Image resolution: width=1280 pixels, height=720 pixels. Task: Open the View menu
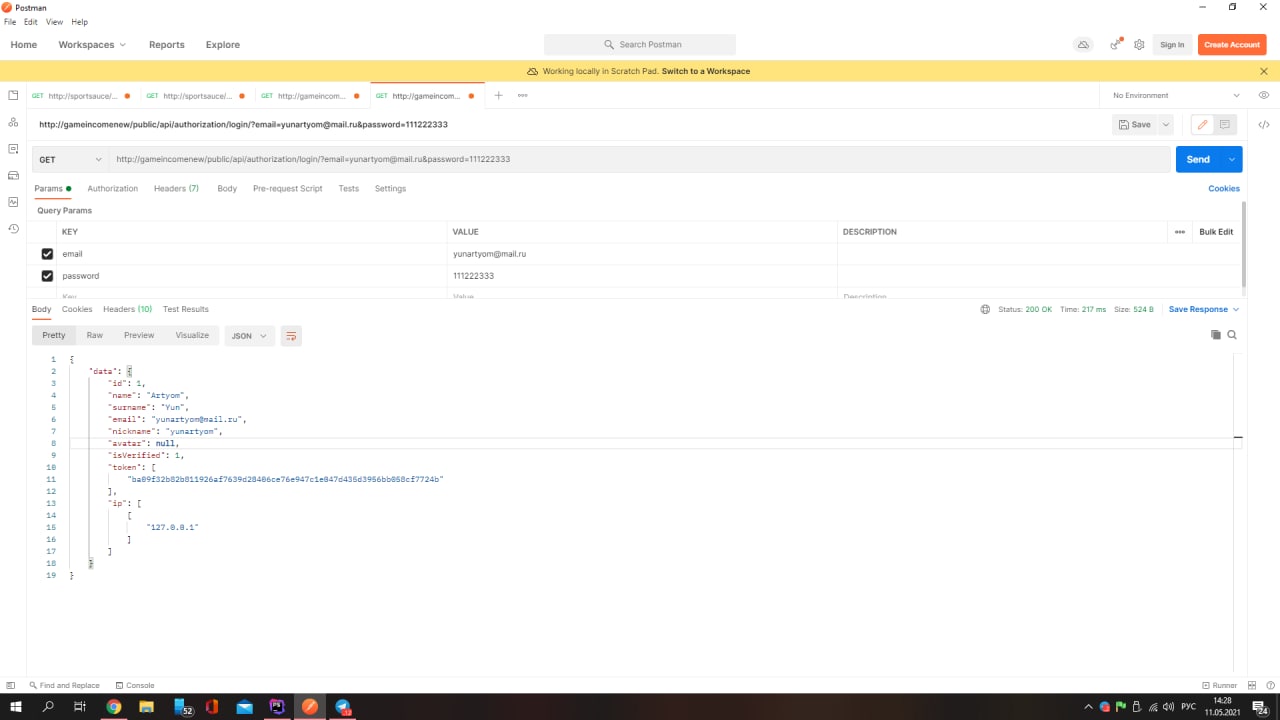pyautogui.click(x=54, y=21)
